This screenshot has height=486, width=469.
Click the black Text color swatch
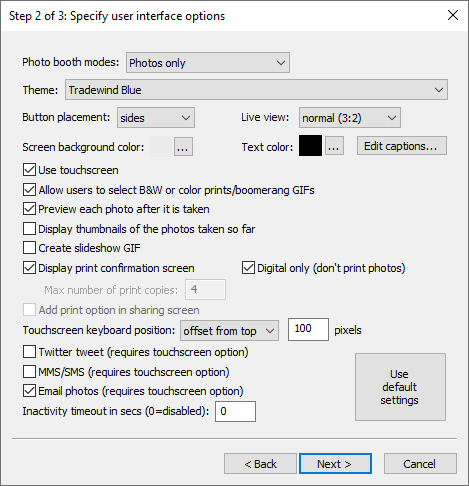click(310, 146)
